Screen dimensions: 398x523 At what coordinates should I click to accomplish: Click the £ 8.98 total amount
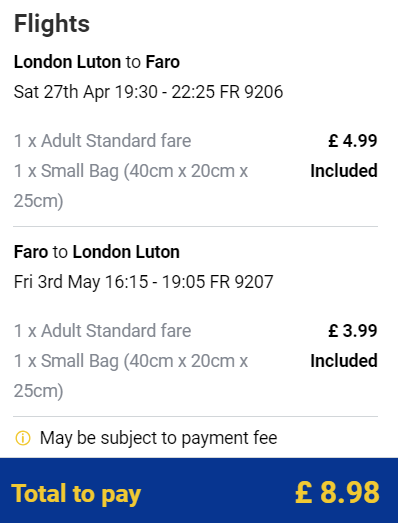point(337,492)
